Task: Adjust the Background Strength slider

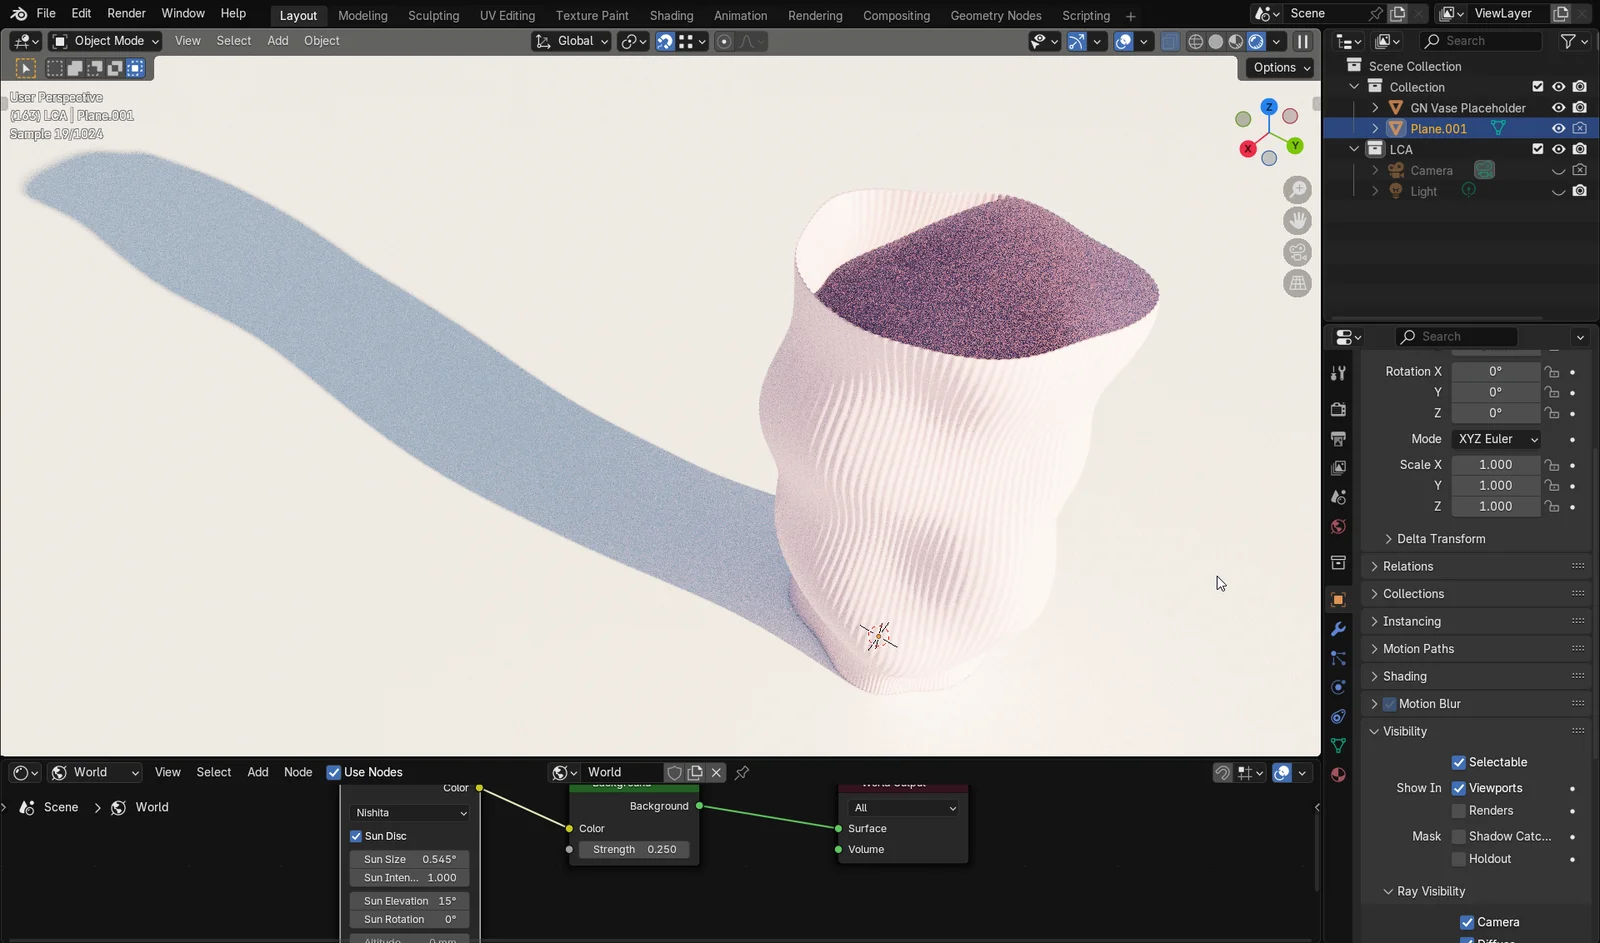Action: (x=634, y=849)
